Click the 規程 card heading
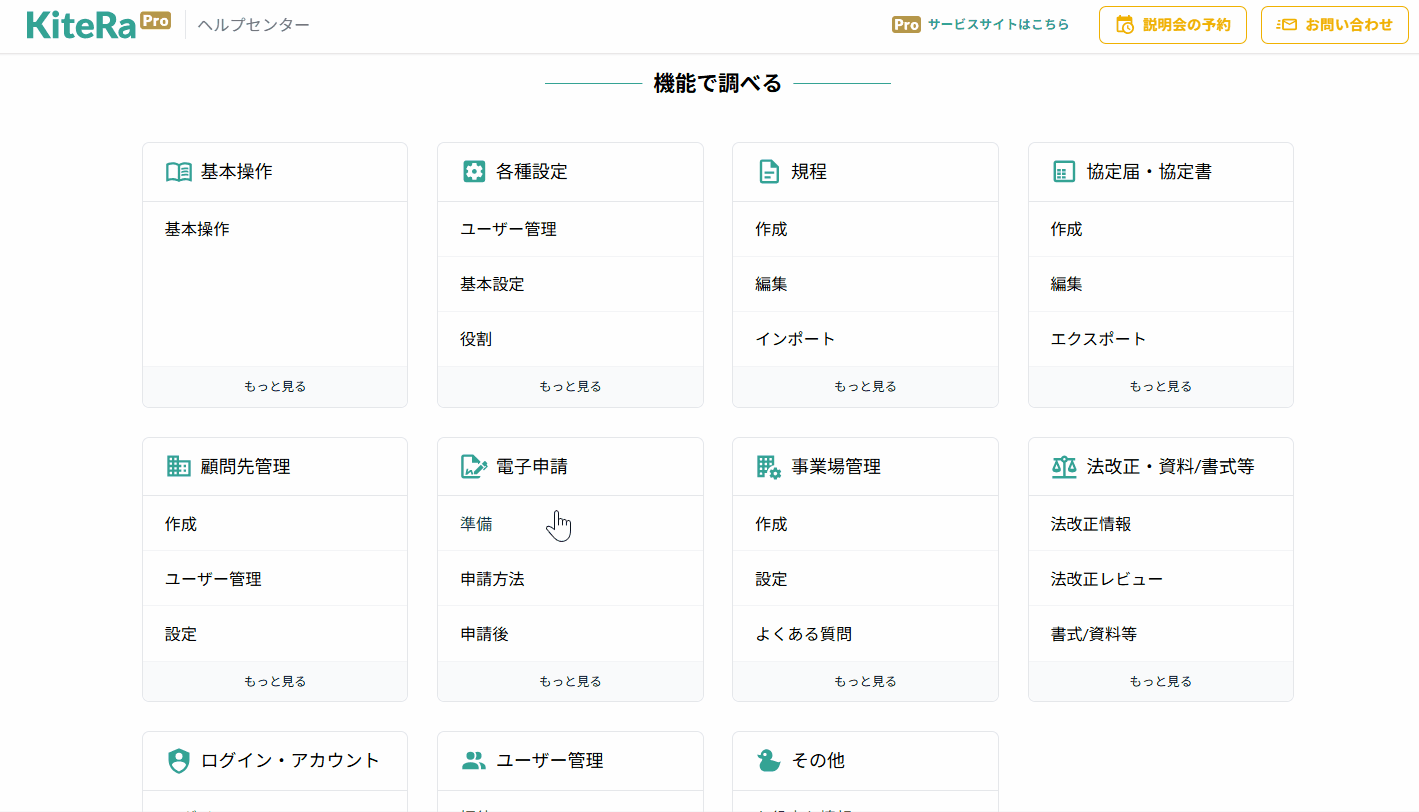Image resolution: width=1419 pixels, height=812 pixels. 809,172
